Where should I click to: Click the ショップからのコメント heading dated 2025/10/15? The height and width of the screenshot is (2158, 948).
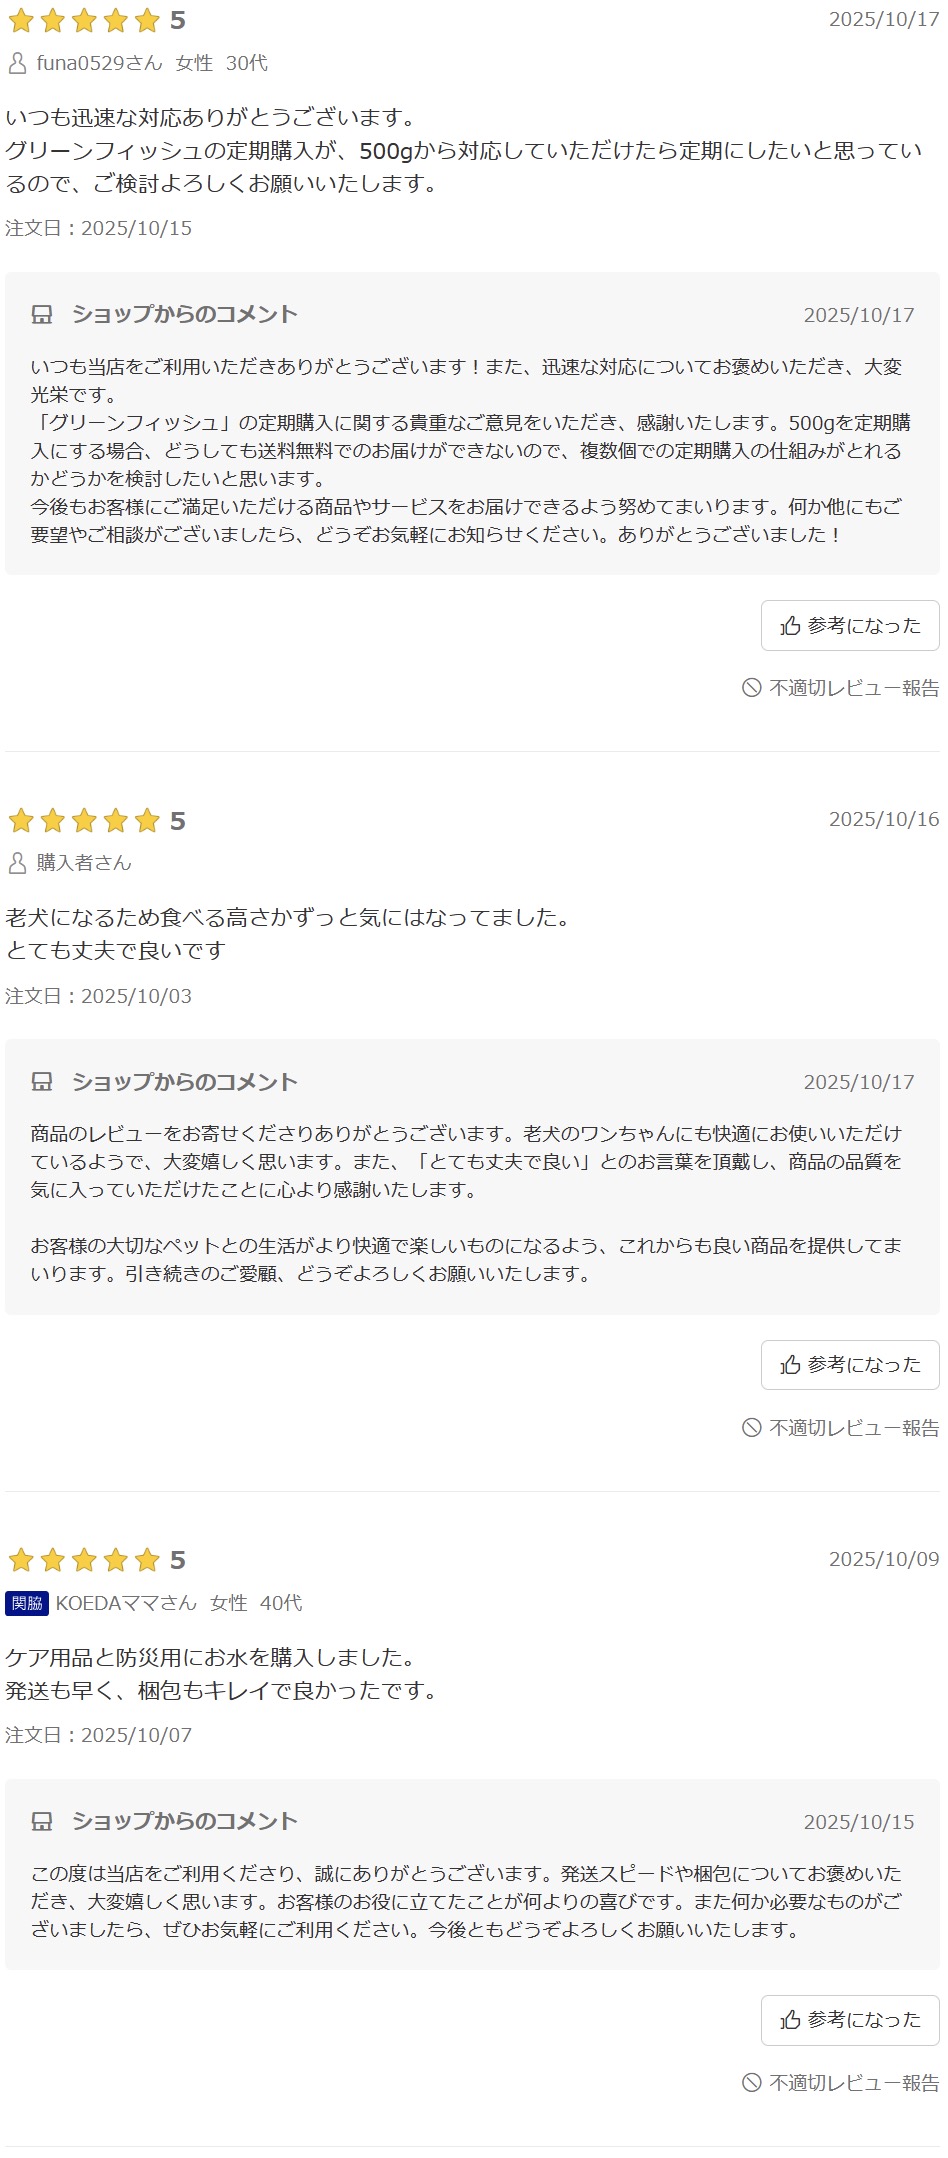coord(184,1821)
